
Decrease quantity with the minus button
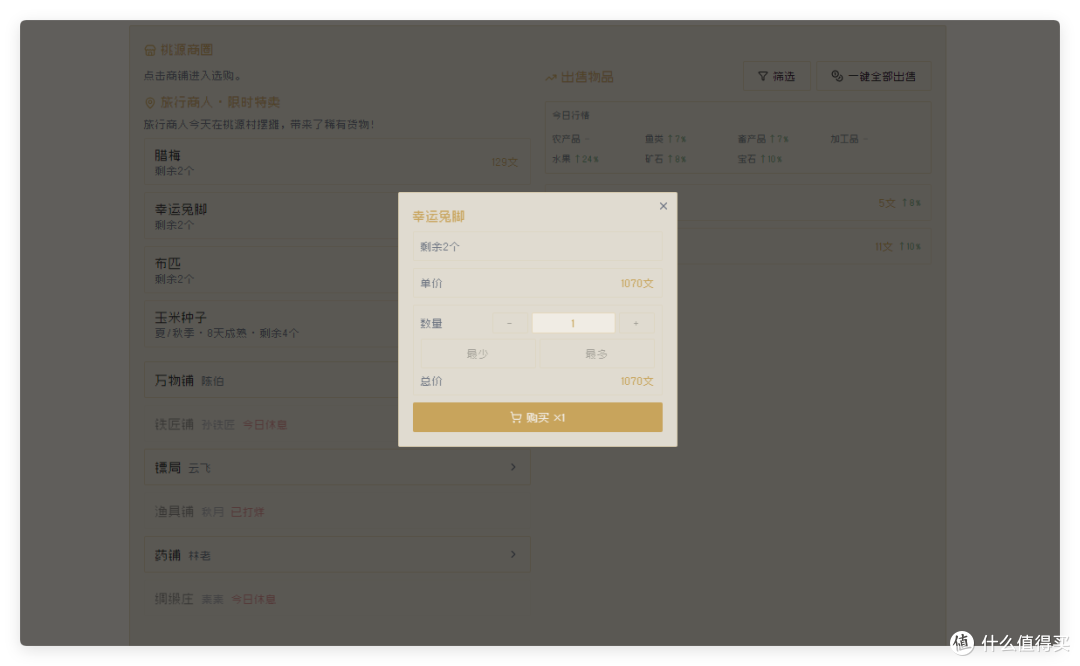pos(510,323)
